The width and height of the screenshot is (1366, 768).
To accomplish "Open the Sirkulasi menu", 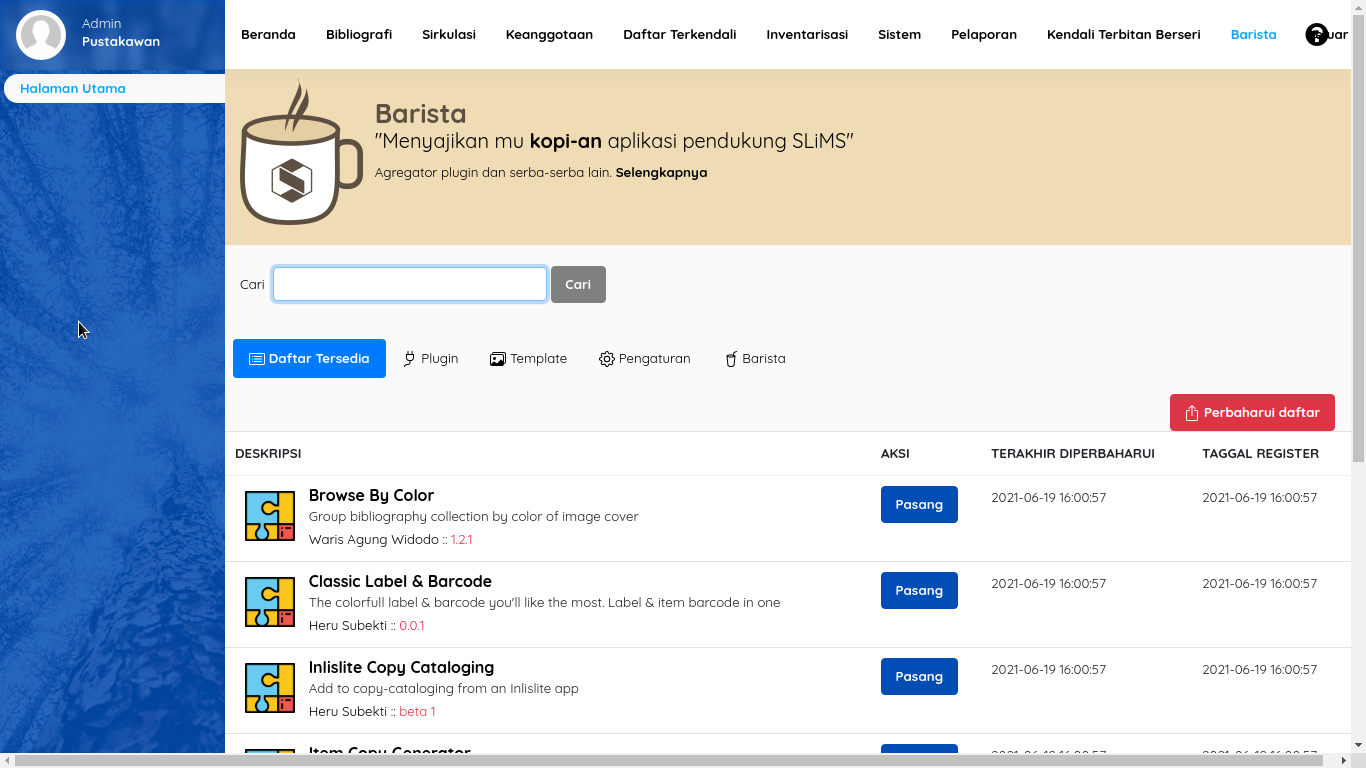I will tap(449, 34).
